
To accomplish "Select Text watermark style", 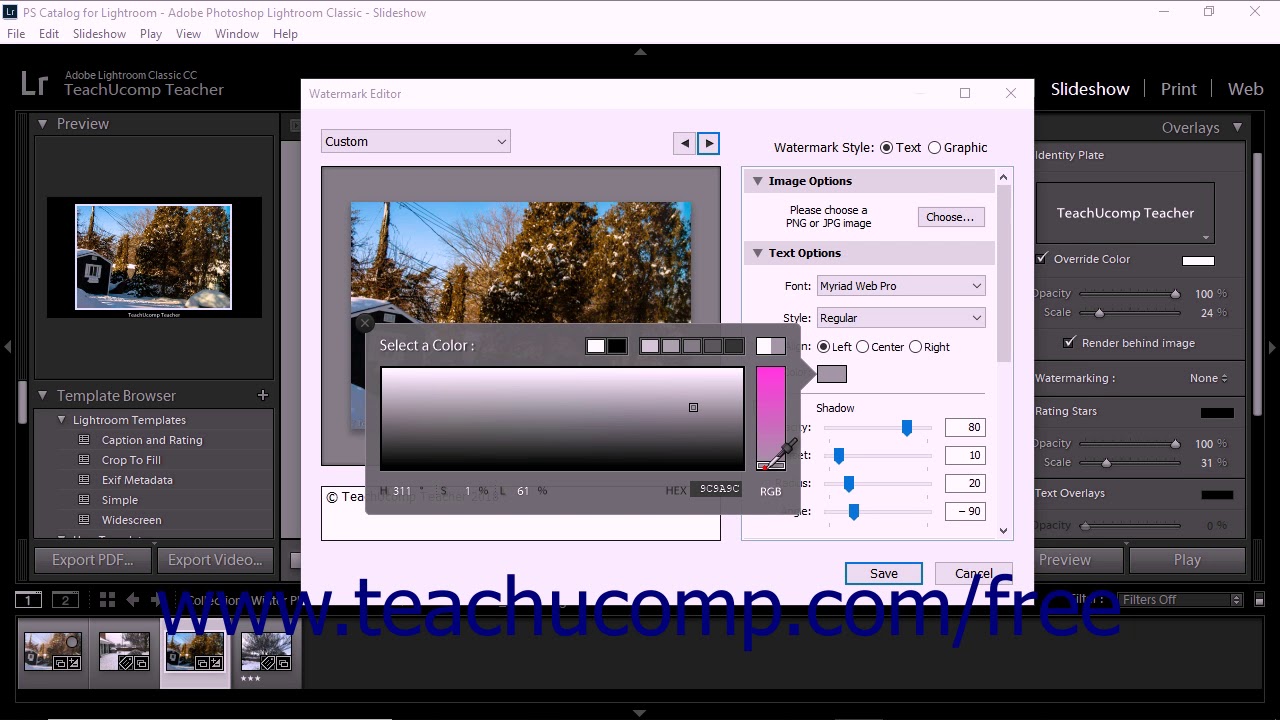I will click(x=886, y=148).
